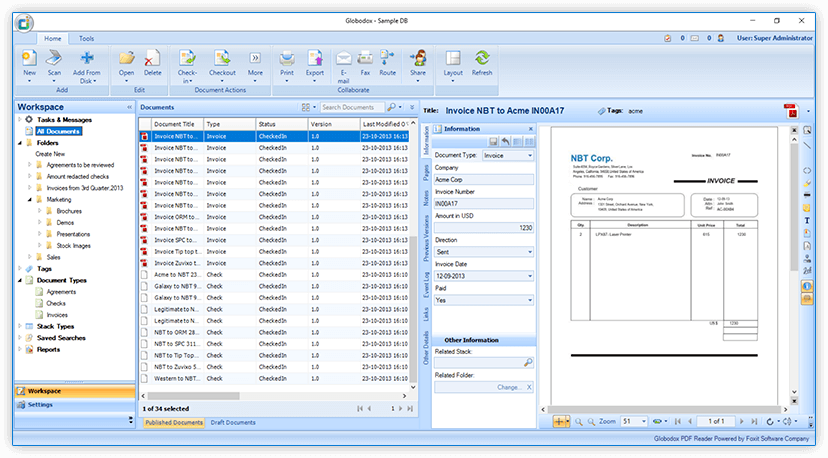Click the Delete document icon
The image size is (828, 458).
pyautogui.click(x=152, y=58)
